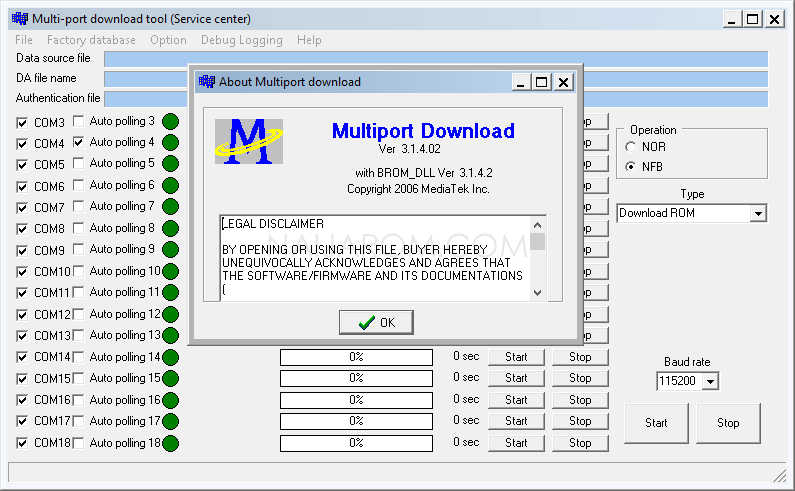Click the green status indicator for COM6
795x491 pixels.
[x=170, y=186]
